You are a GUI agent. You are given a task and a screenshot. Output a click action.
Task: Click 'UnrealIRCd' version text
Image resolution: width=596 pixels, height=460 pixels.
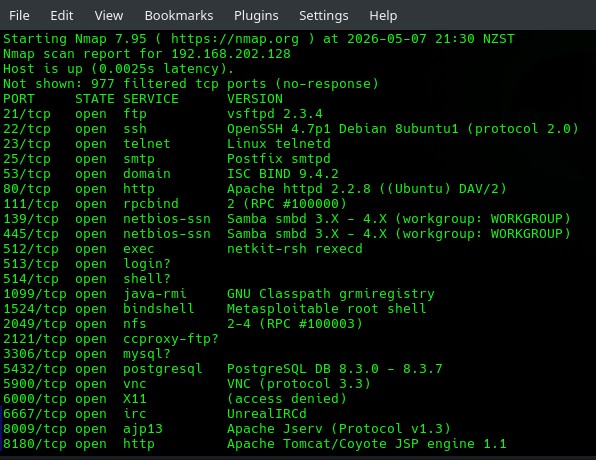tap(267, 414)
